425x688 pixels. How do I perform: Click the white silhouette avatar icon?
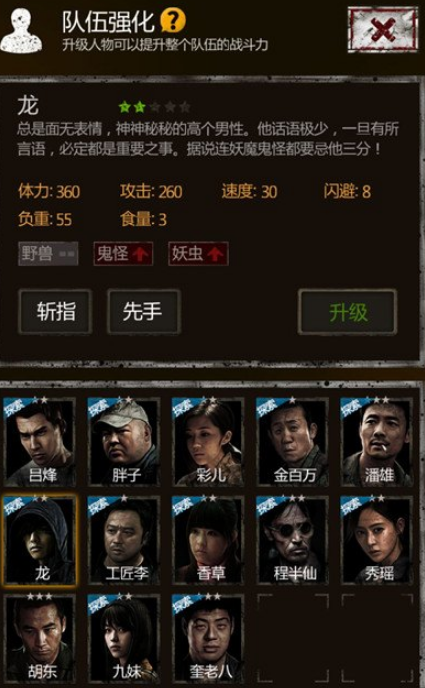click(x=21, y=31)
